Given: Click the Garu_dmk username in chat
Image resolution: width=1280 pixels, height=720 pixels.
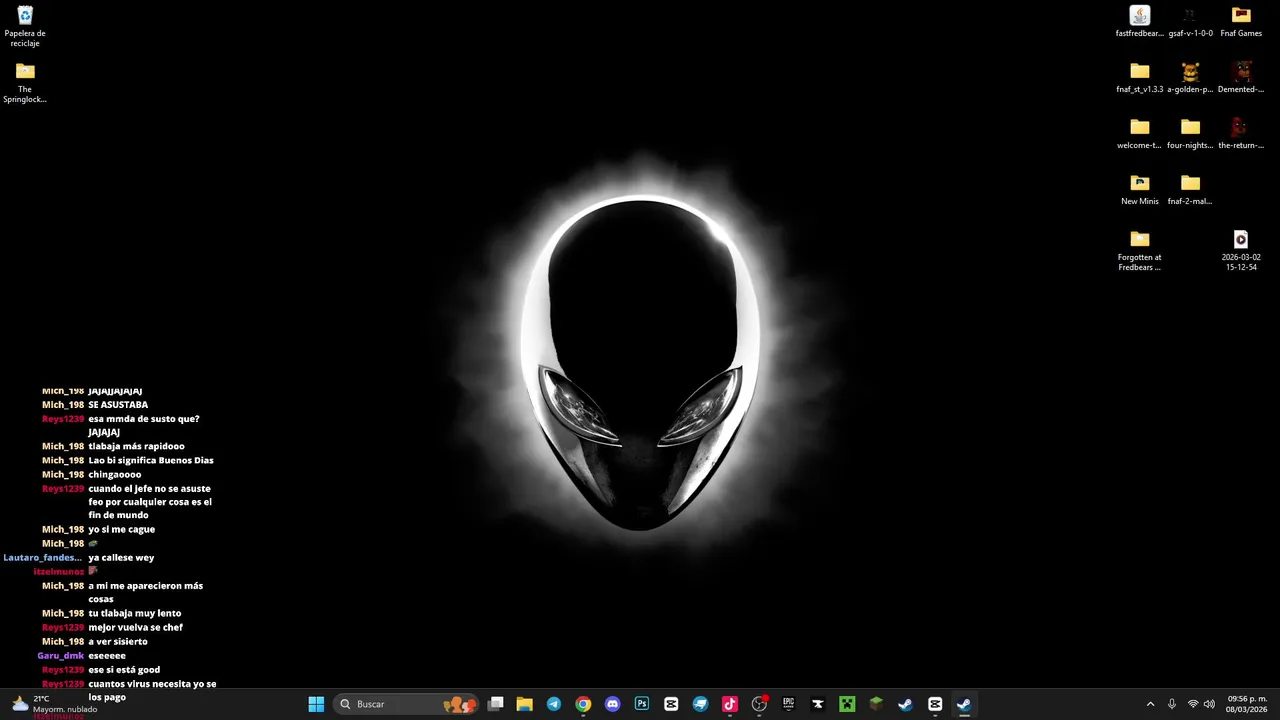Looking at the screenshot, I should click(x=61, y=655).
